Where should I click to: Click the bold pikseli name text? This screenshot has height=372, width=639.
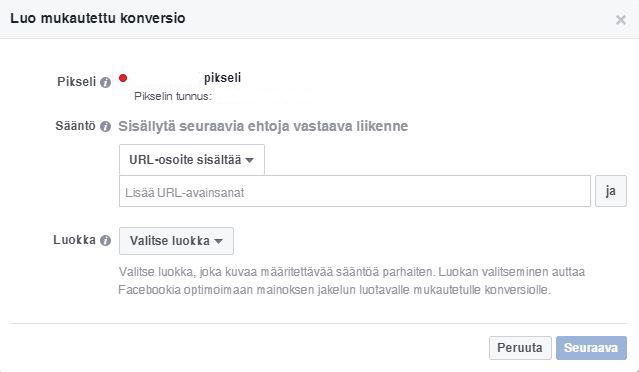coord(223,77)
